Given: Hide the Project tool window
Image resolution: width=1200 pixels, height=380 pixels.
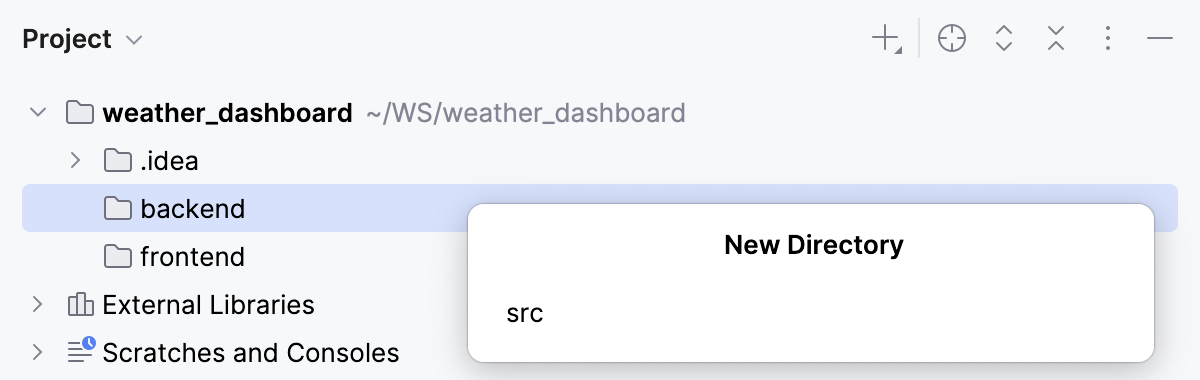Looking at the screenshot, I should click(x=1159, y=40).
